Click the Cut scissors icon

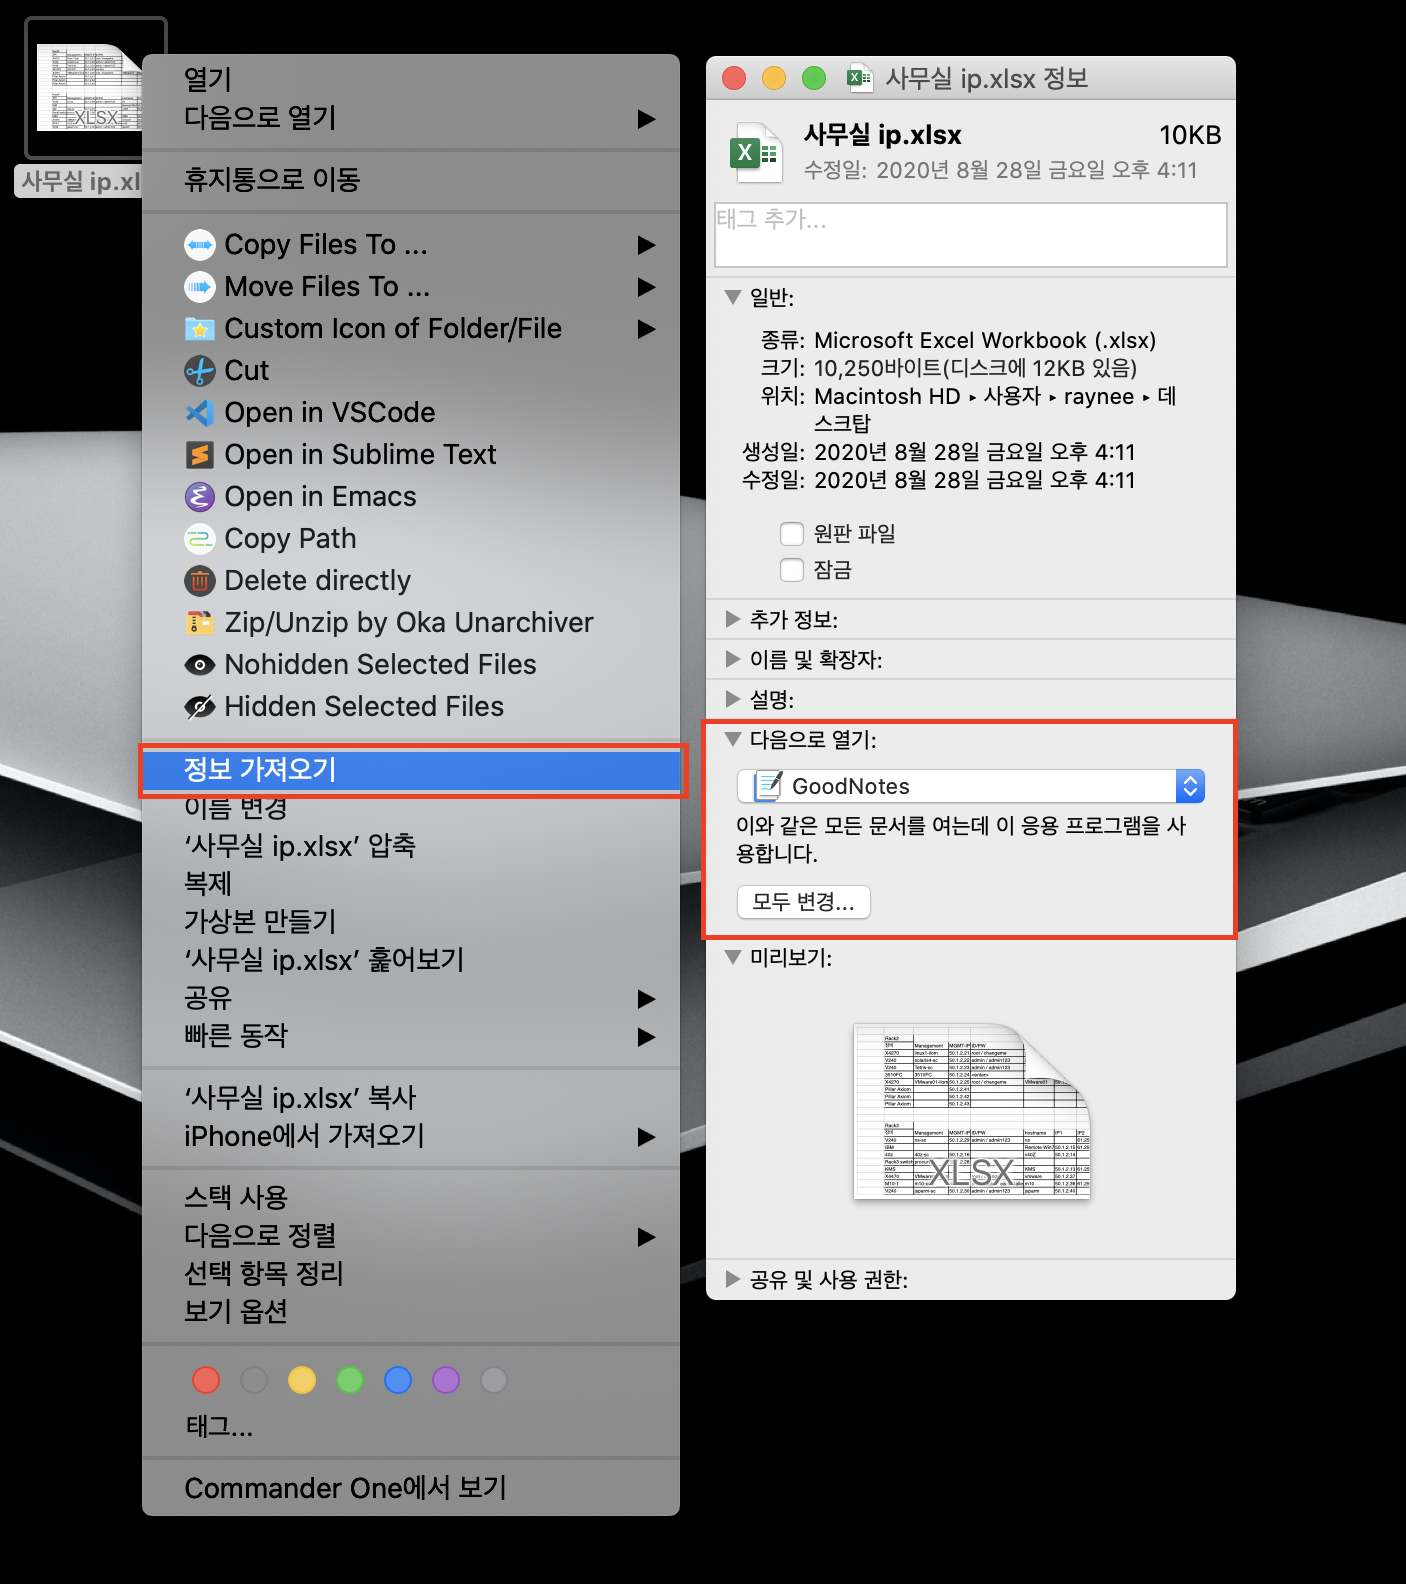click(200, 371)
